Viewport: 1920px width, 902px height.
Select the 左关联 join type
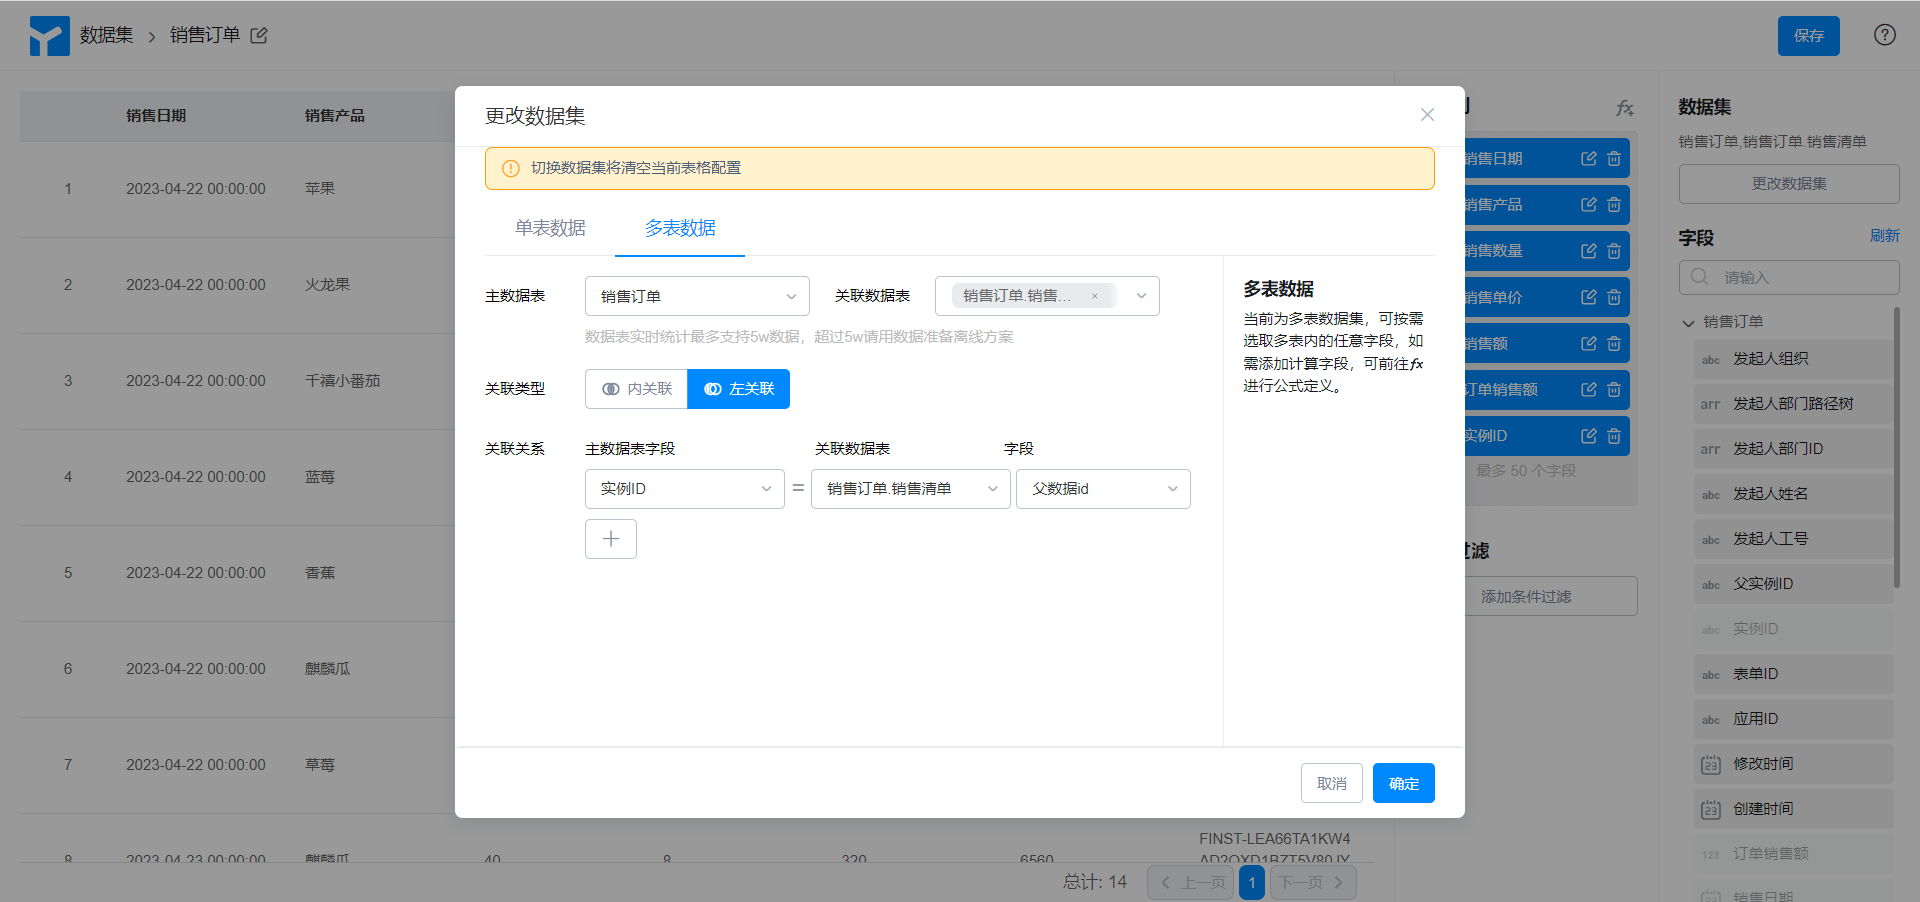(x=739, y=389)
